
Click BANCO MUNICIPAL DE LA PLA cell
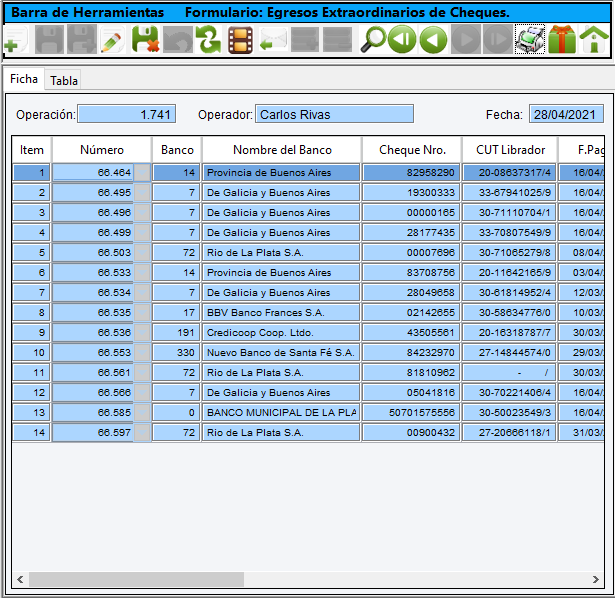(x=281, y=413)
